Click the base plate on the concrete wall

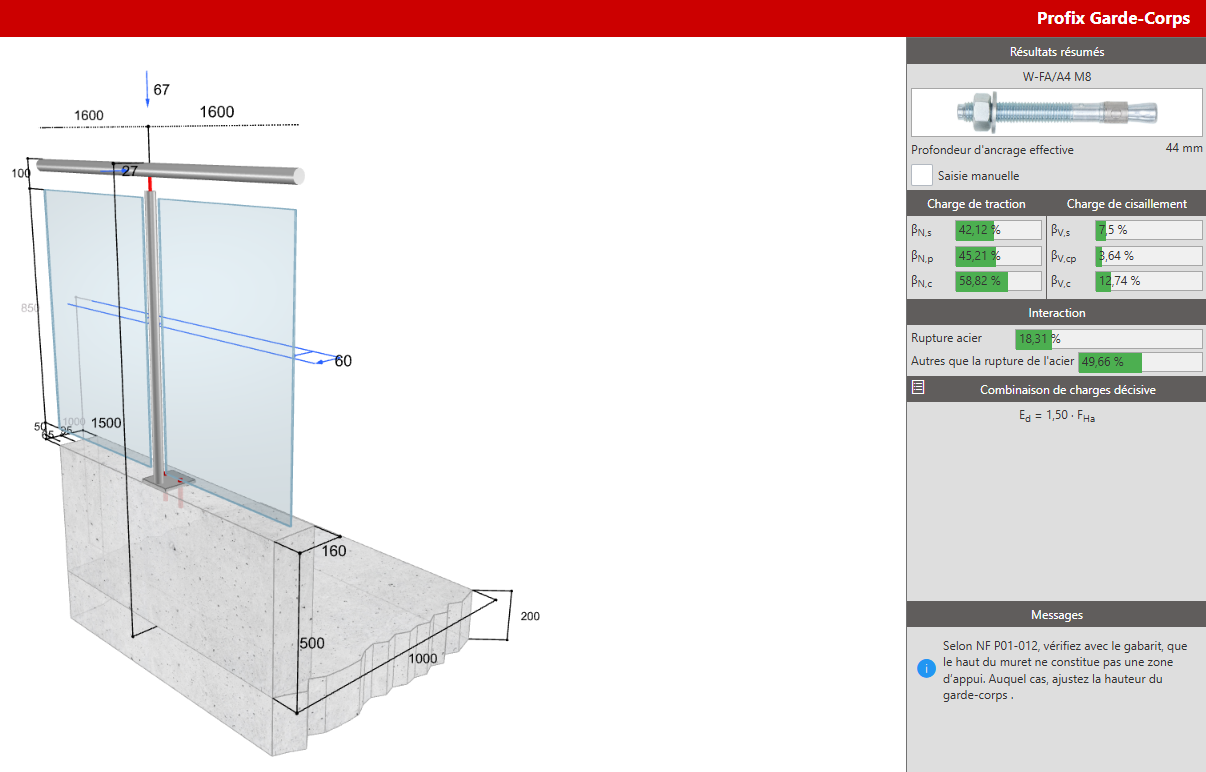point(170,481)
